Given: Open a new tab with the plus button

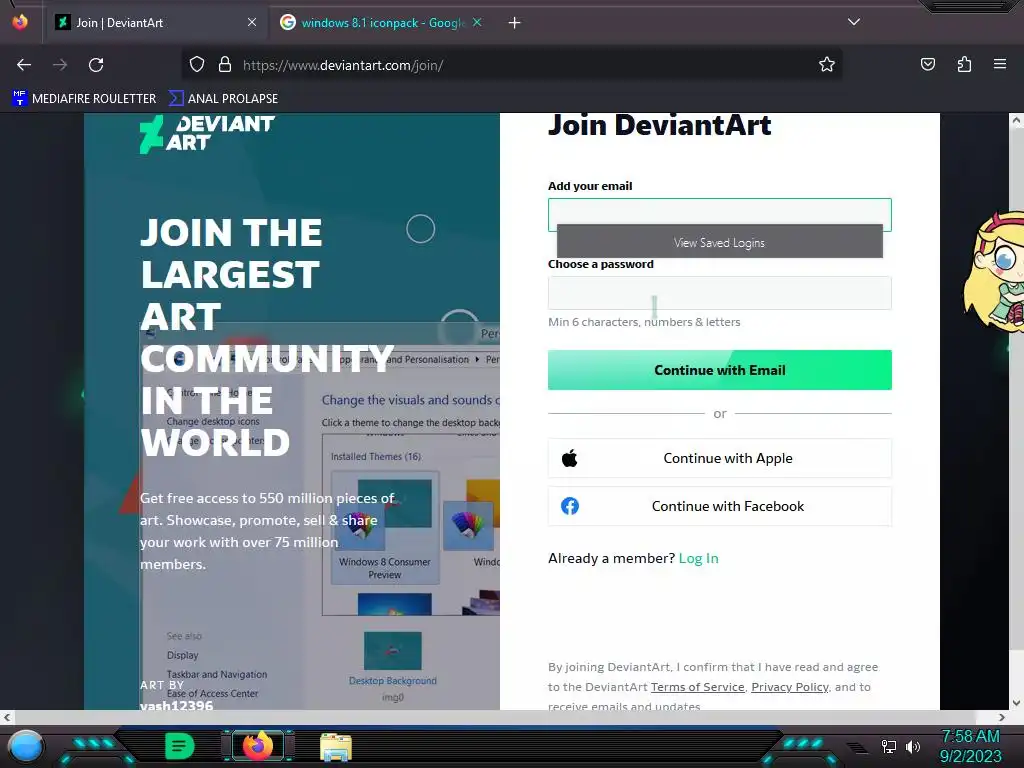Looking at the screenshot, I should pyautogui.click(x=515, y=23).
